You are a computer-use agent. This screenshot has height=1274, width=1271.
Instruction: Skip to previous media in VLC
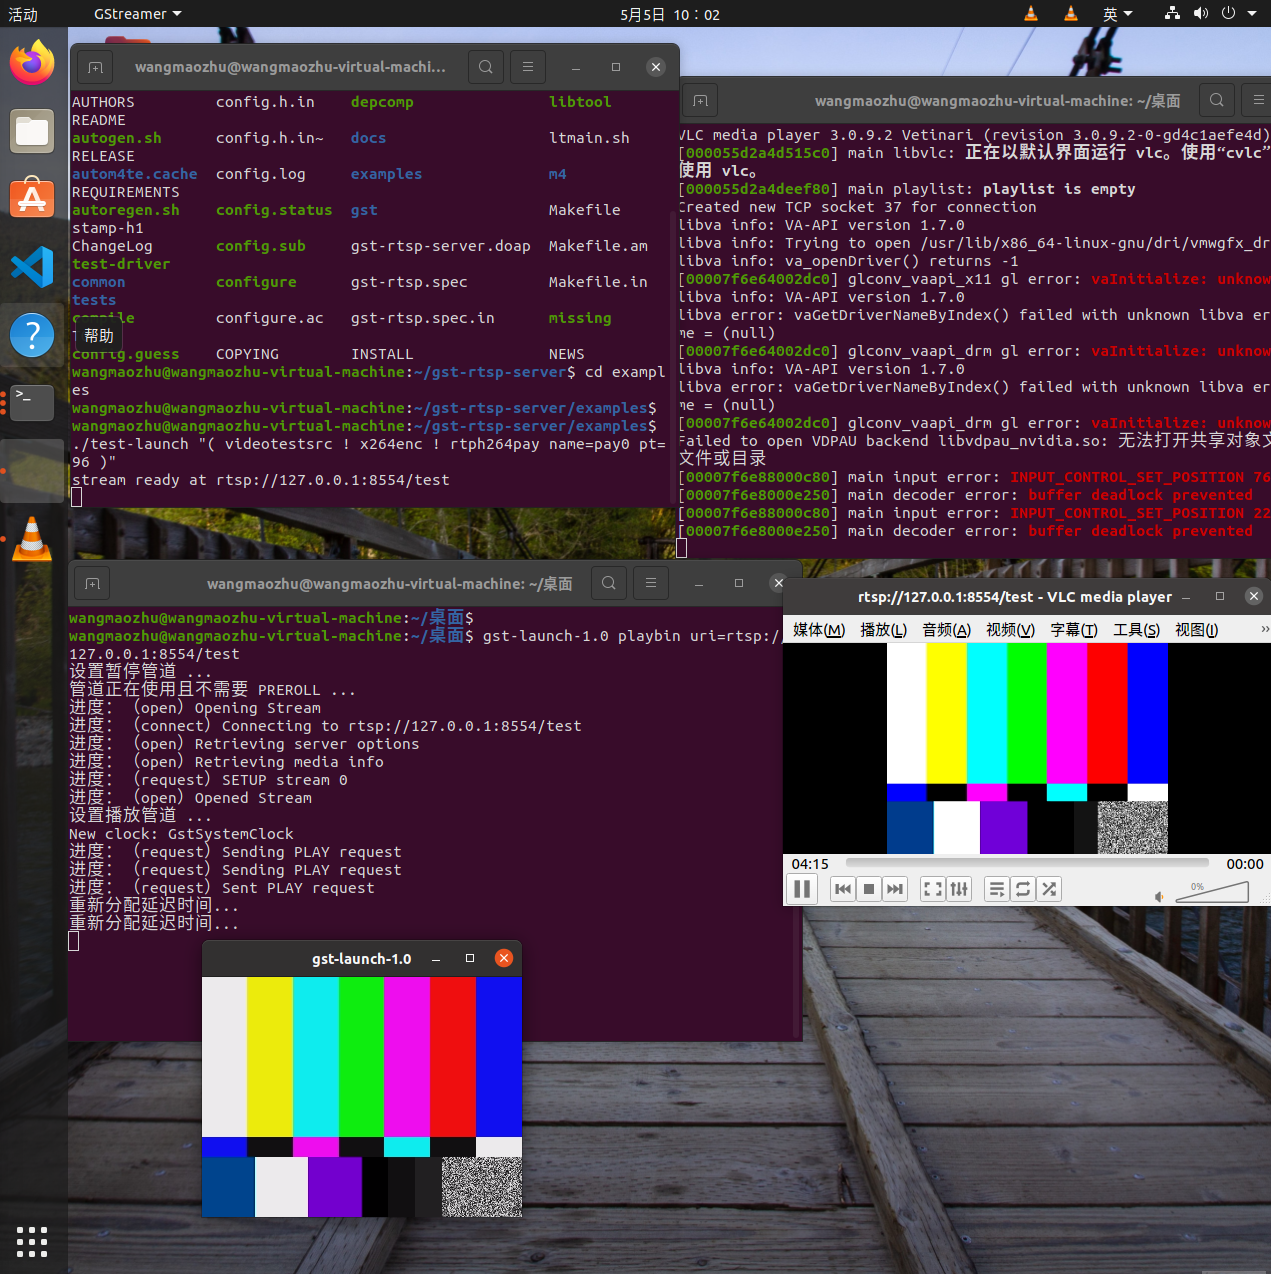click(x=843, y=889)
